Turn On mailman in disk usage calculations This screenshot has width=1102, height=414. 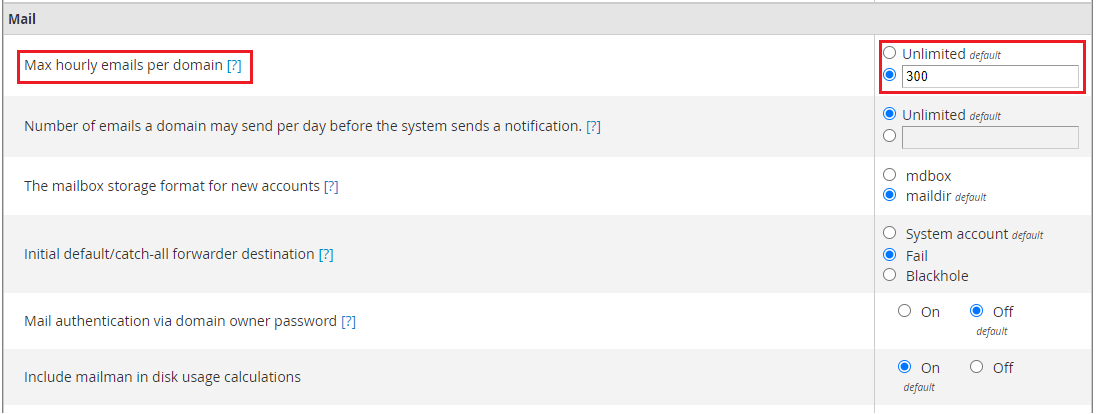pyautogui.click(x=905, y=368)
